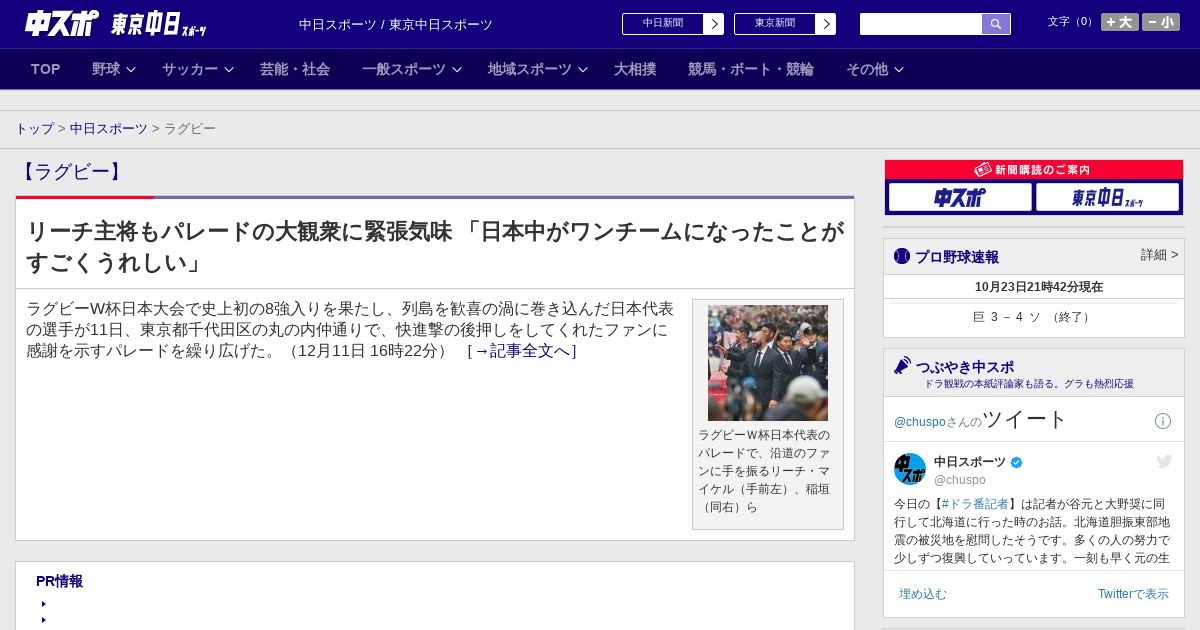
Task: Expand the その他 dropdown chevron
Action: coord(899,70)
